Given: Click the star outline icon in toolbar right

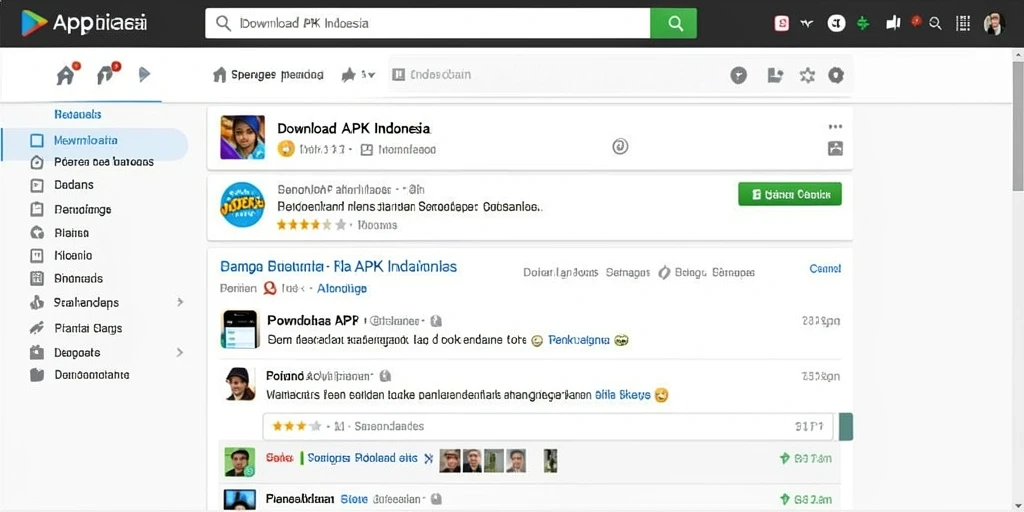Looking at the screenshot, I should (807, 75).
